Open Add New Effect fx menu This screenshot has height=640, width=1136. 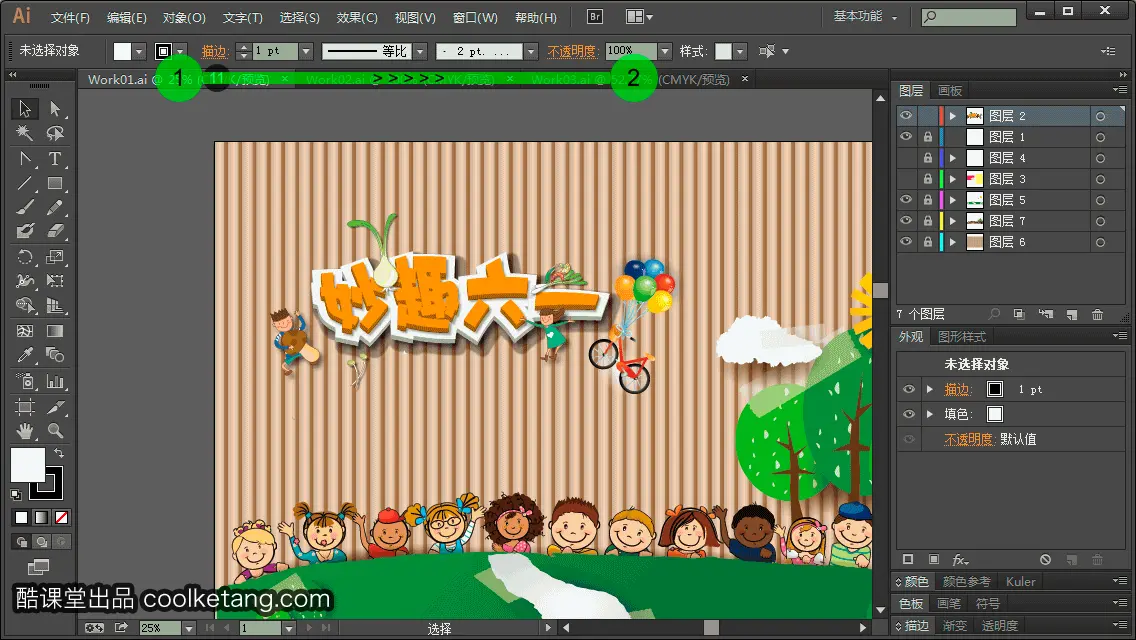pyautogui.click(x=960, y=560)
